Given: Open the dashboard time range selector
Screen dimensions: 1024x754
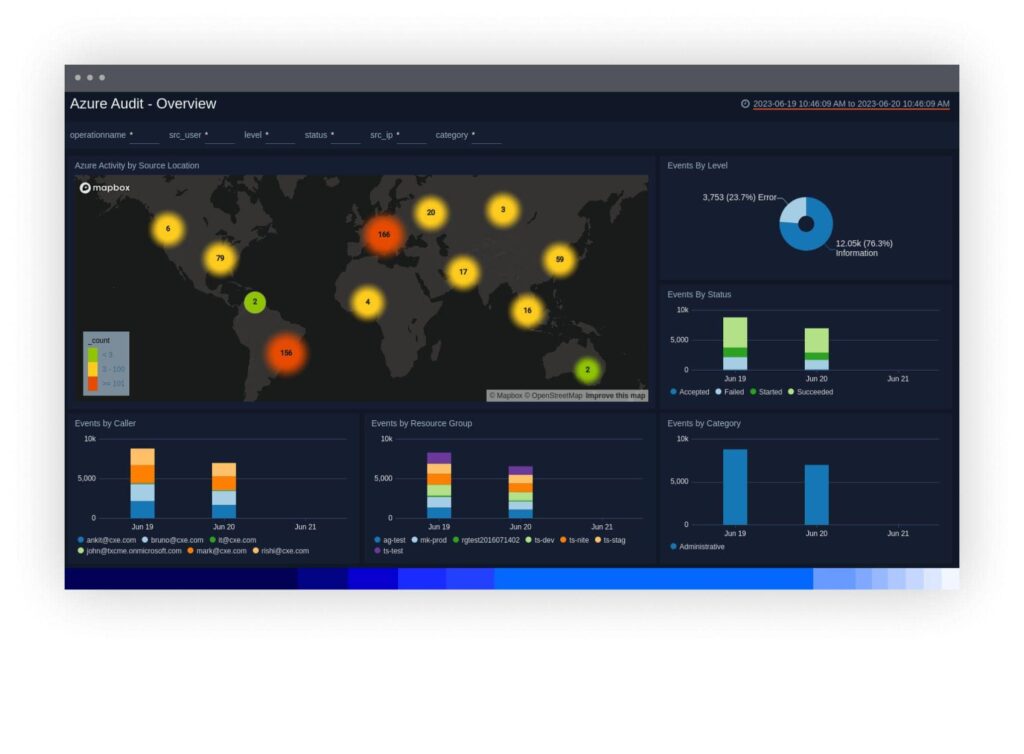Looking at the screenshot, I should [x=851, y=104].
